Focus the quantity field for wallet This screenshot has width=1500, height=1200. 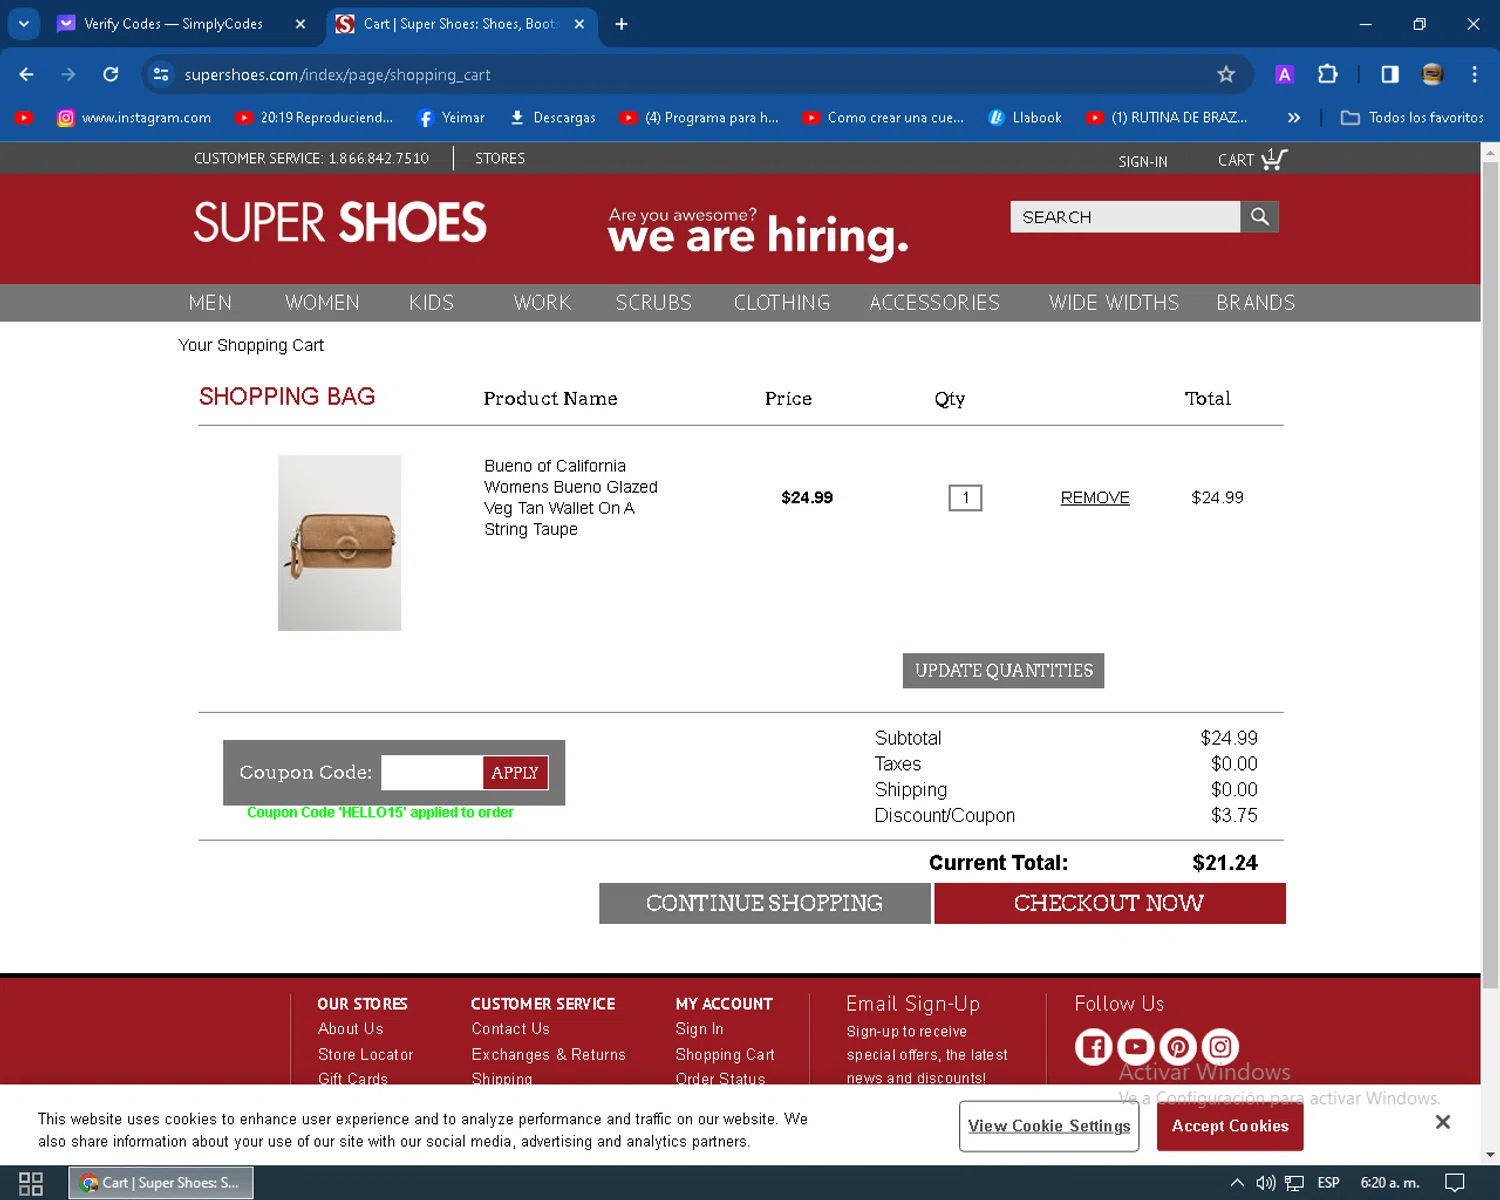click(965, 498)
